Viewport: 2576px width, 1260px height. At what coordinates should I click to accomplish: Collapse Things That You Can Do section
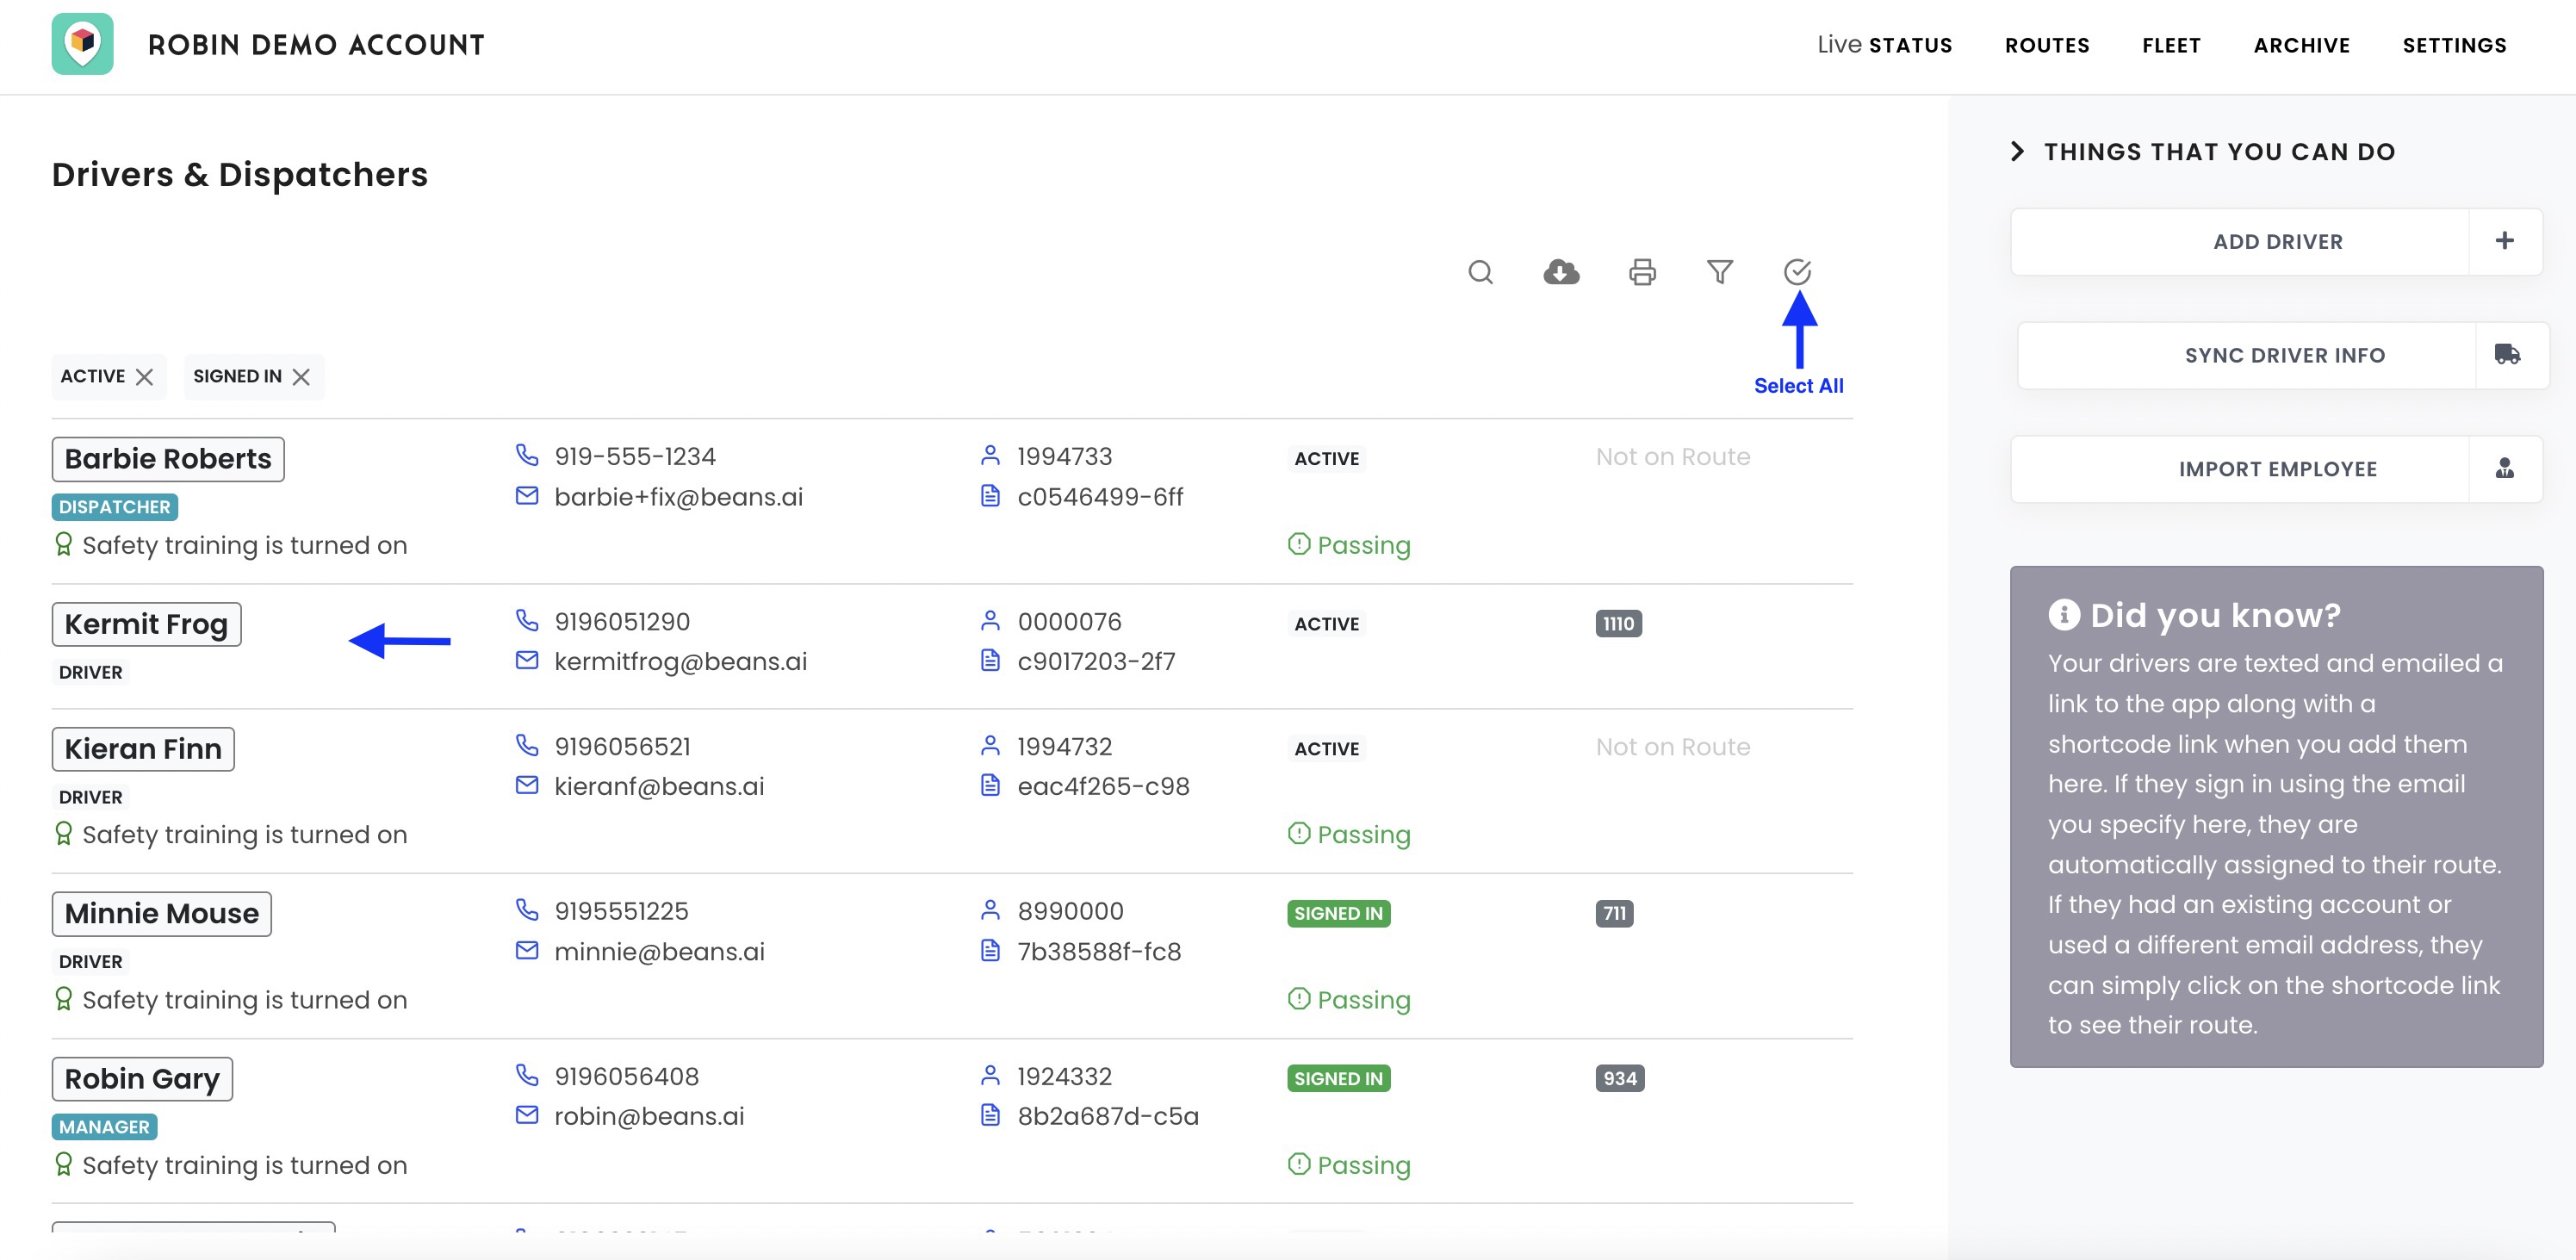(2017, 152)
